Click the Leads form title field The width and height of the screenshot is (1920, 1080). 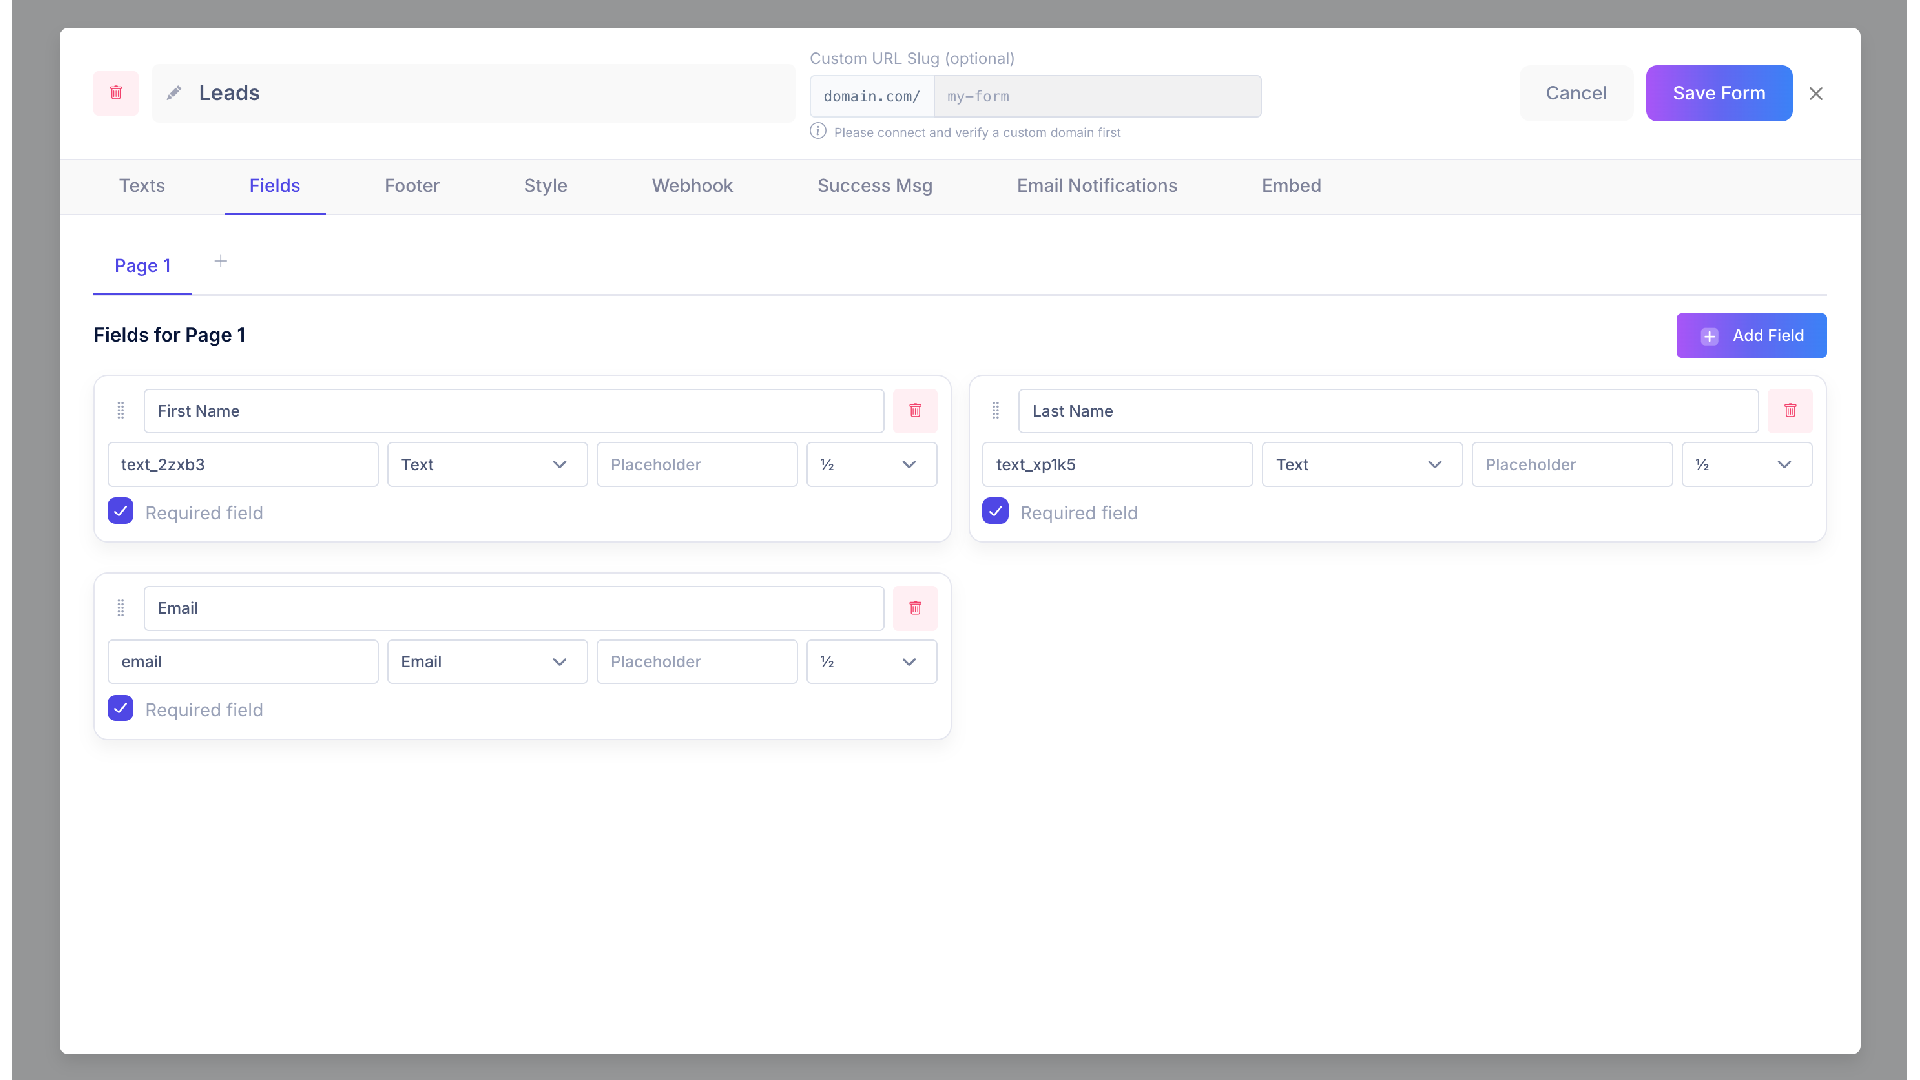[473, 93]
